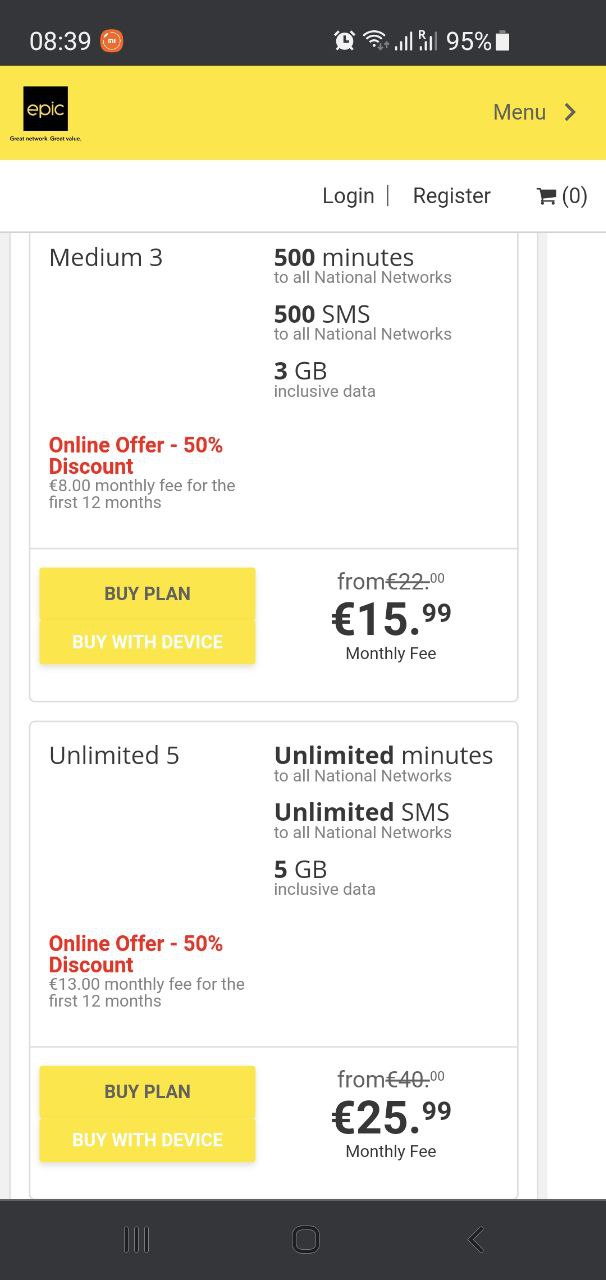Viewport: 606px width, 1280px height.
Task: Tap the orange notification icon beside clock
Action: (112, 41)
